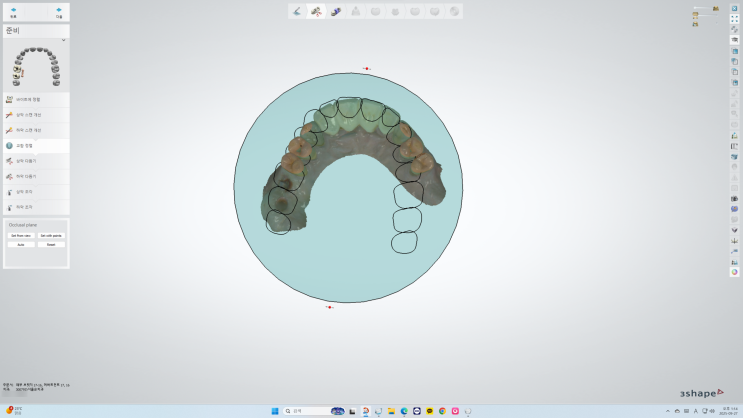Click the blue globe icon below the camera
The width and height of the screenshot is (743, 418).
[x=734, y=209]
